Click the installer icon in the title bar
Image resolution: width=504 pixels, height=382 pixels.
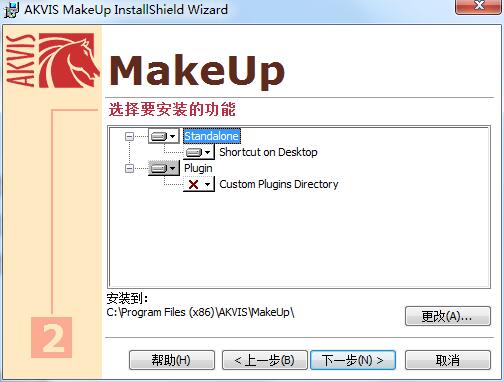coord(11,10)
